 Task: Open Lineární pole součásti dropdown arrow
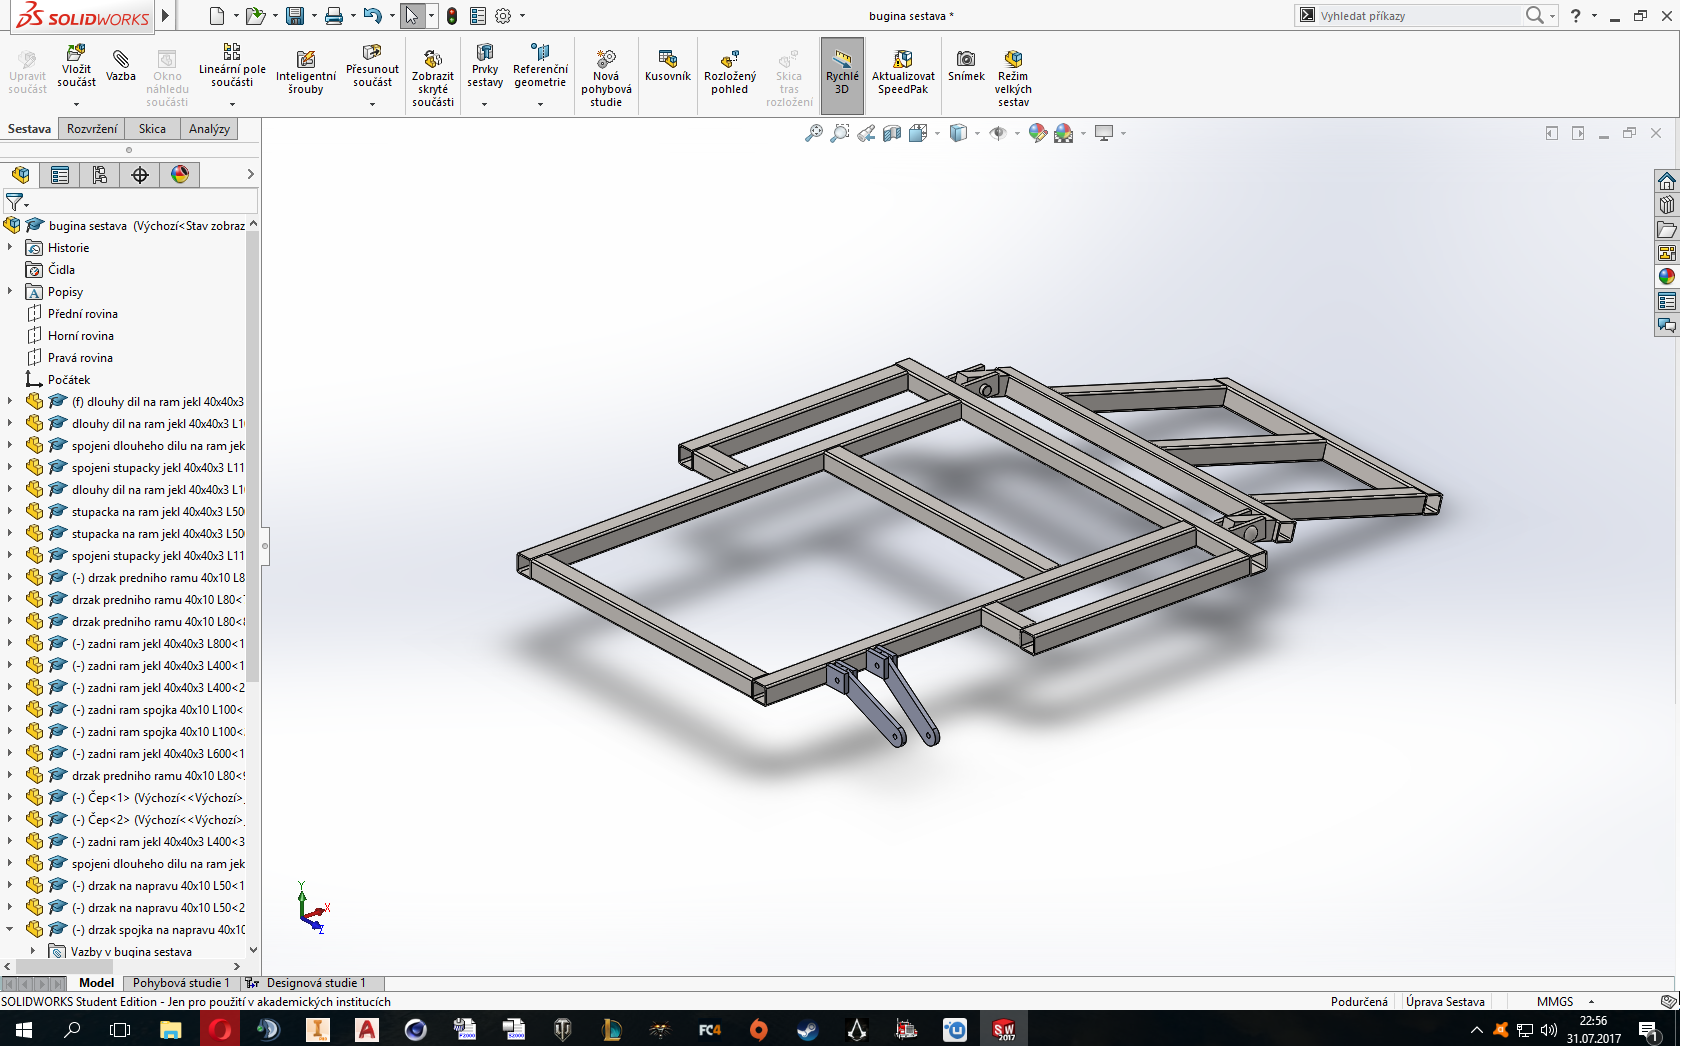(232, 104)
